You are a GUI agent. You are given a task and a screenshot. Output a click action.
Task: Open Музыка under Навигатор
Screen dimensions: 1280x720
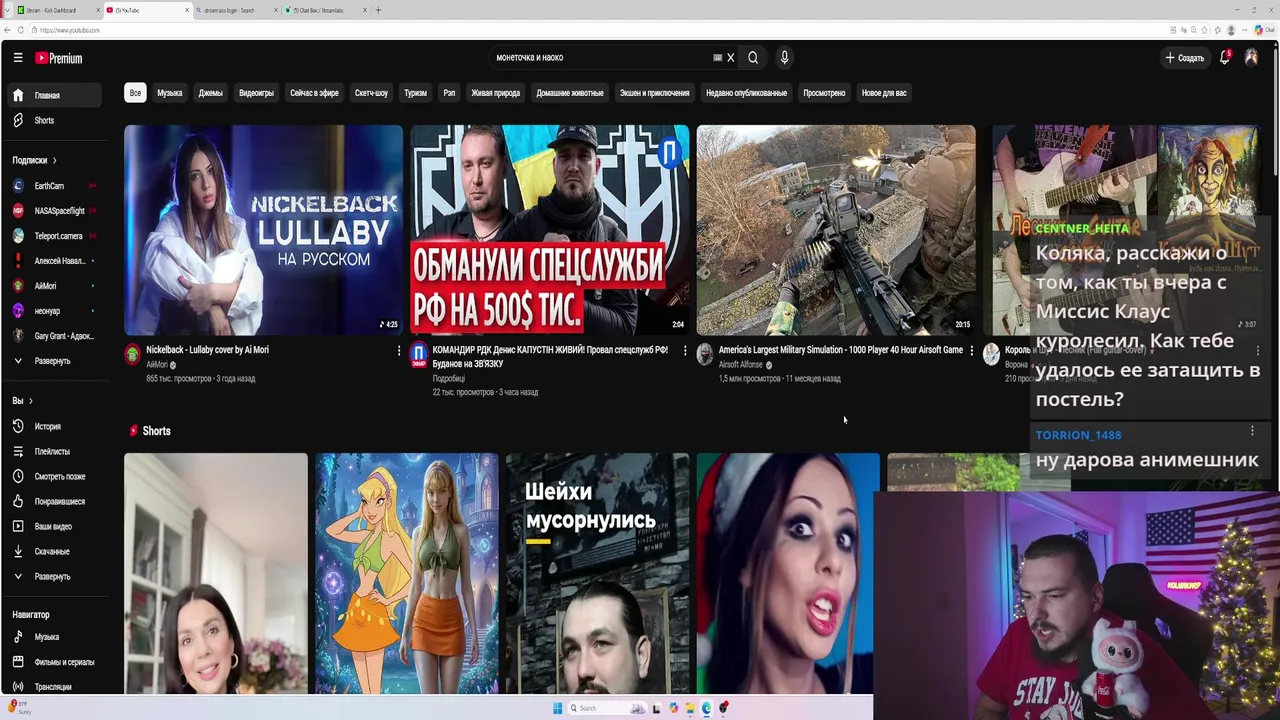click(x=56, y=637)
